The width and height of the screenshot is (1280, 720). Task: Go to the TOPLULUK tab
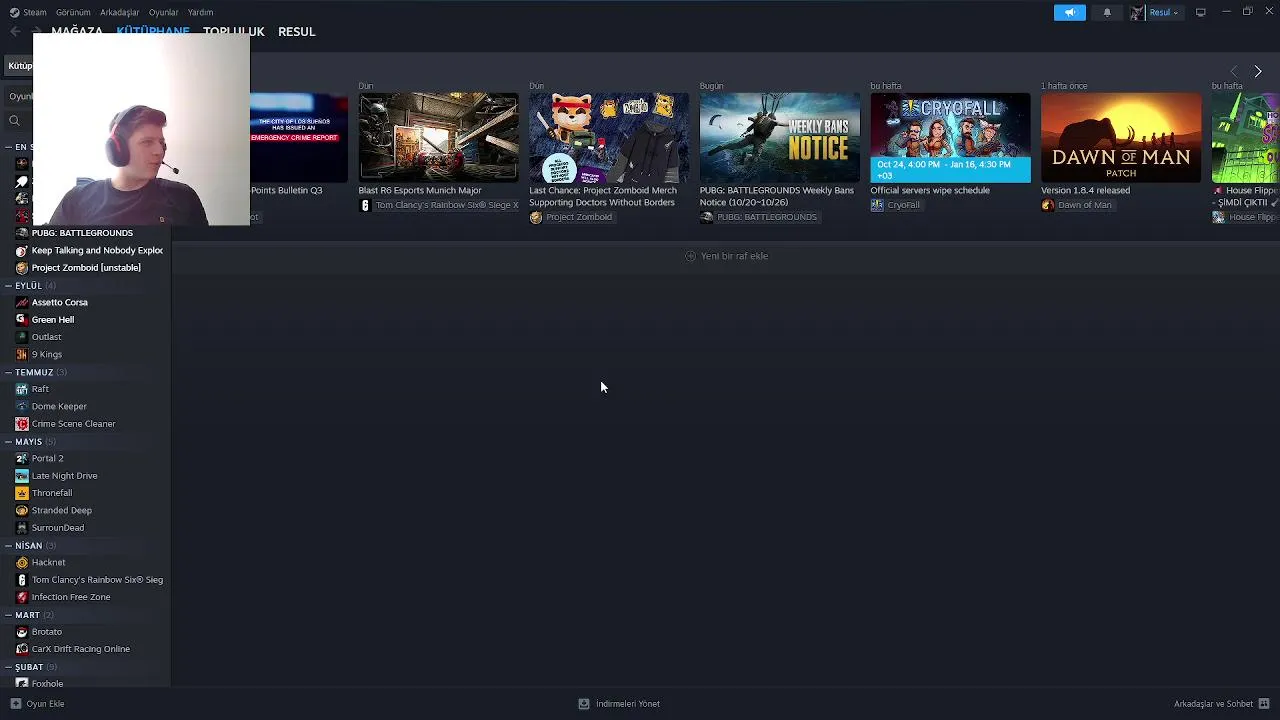point(233,31)
